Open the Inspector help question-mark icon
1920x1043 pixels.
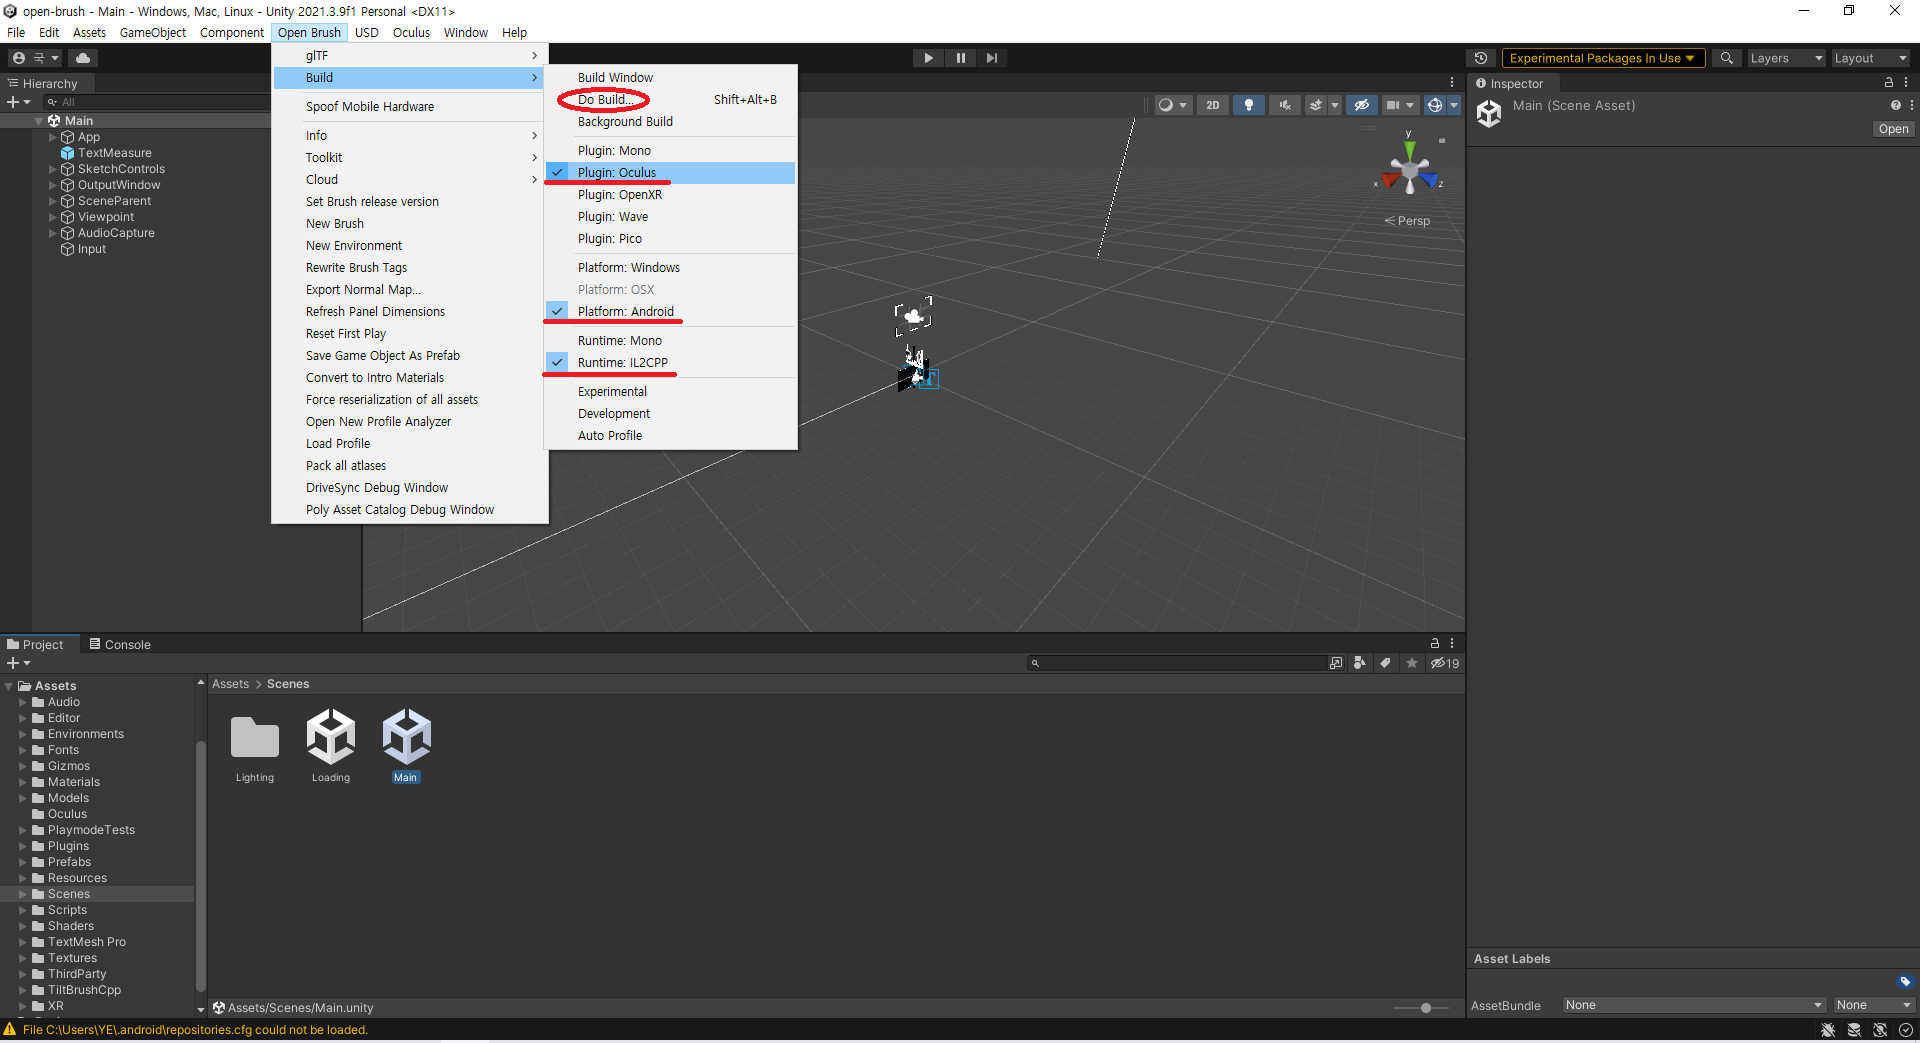click(x=1895, y=105)
